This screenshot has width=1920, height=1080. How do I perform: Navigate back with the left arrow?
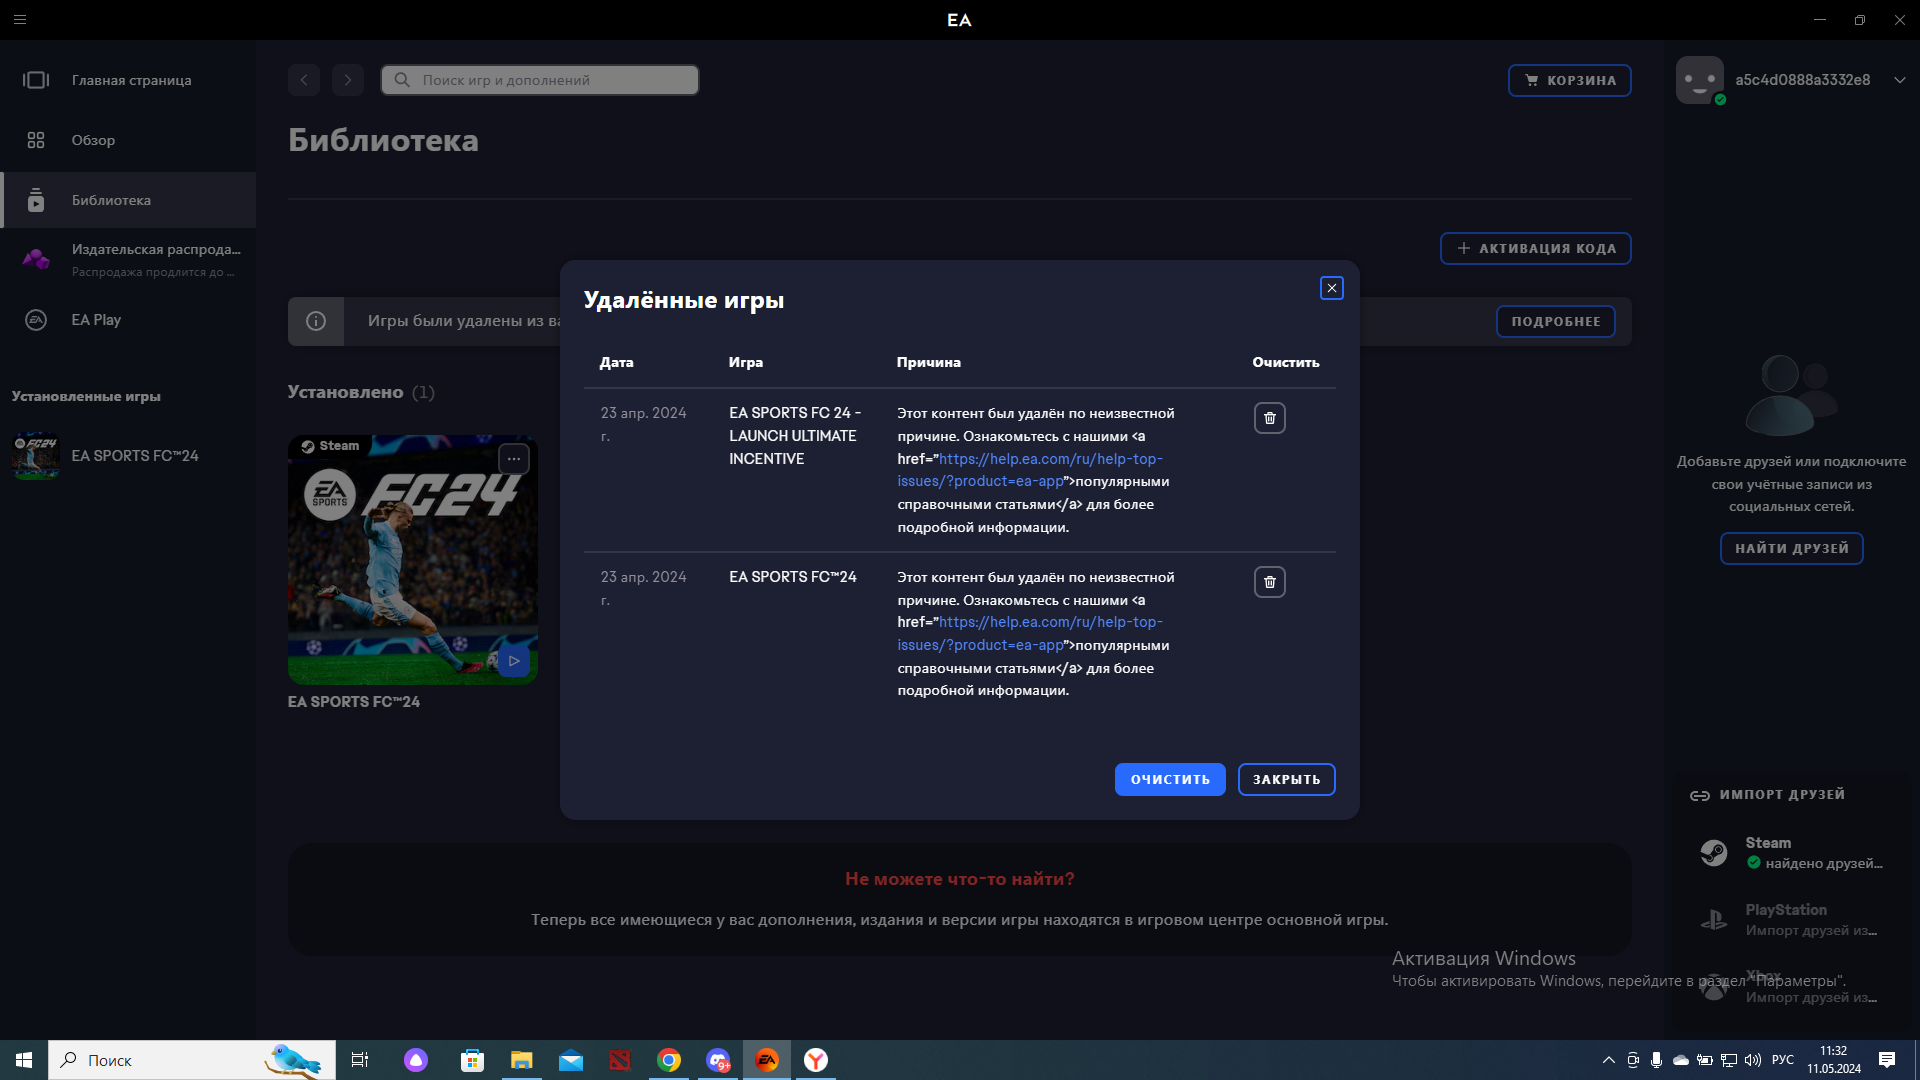(304, 80)
